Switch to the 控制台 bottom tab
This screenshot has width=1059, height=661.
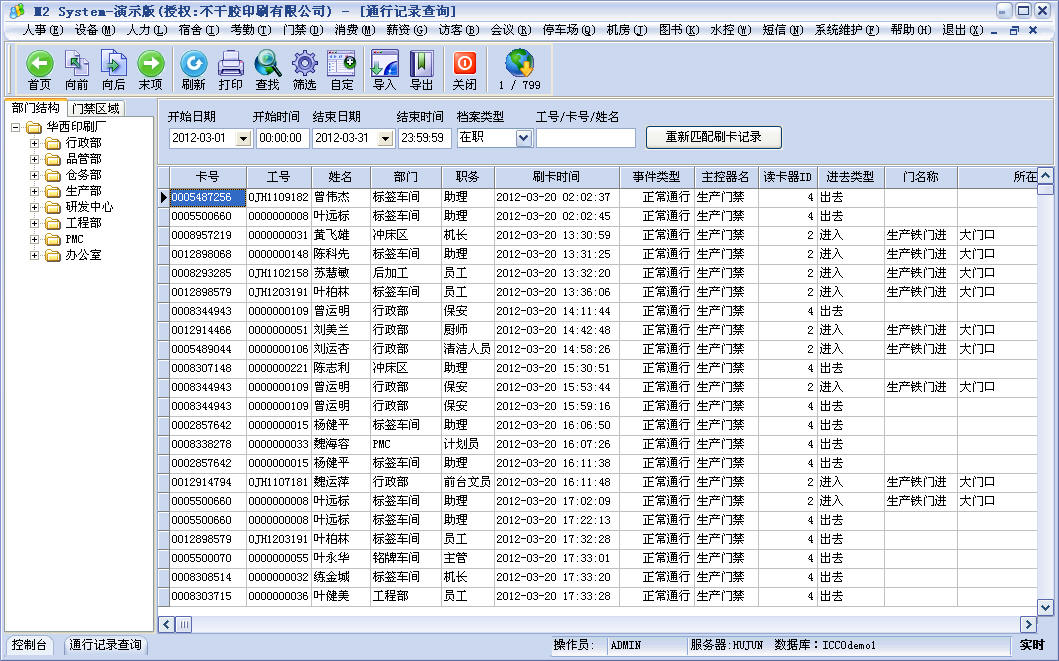pyautogui.click(x=29, y=645)
